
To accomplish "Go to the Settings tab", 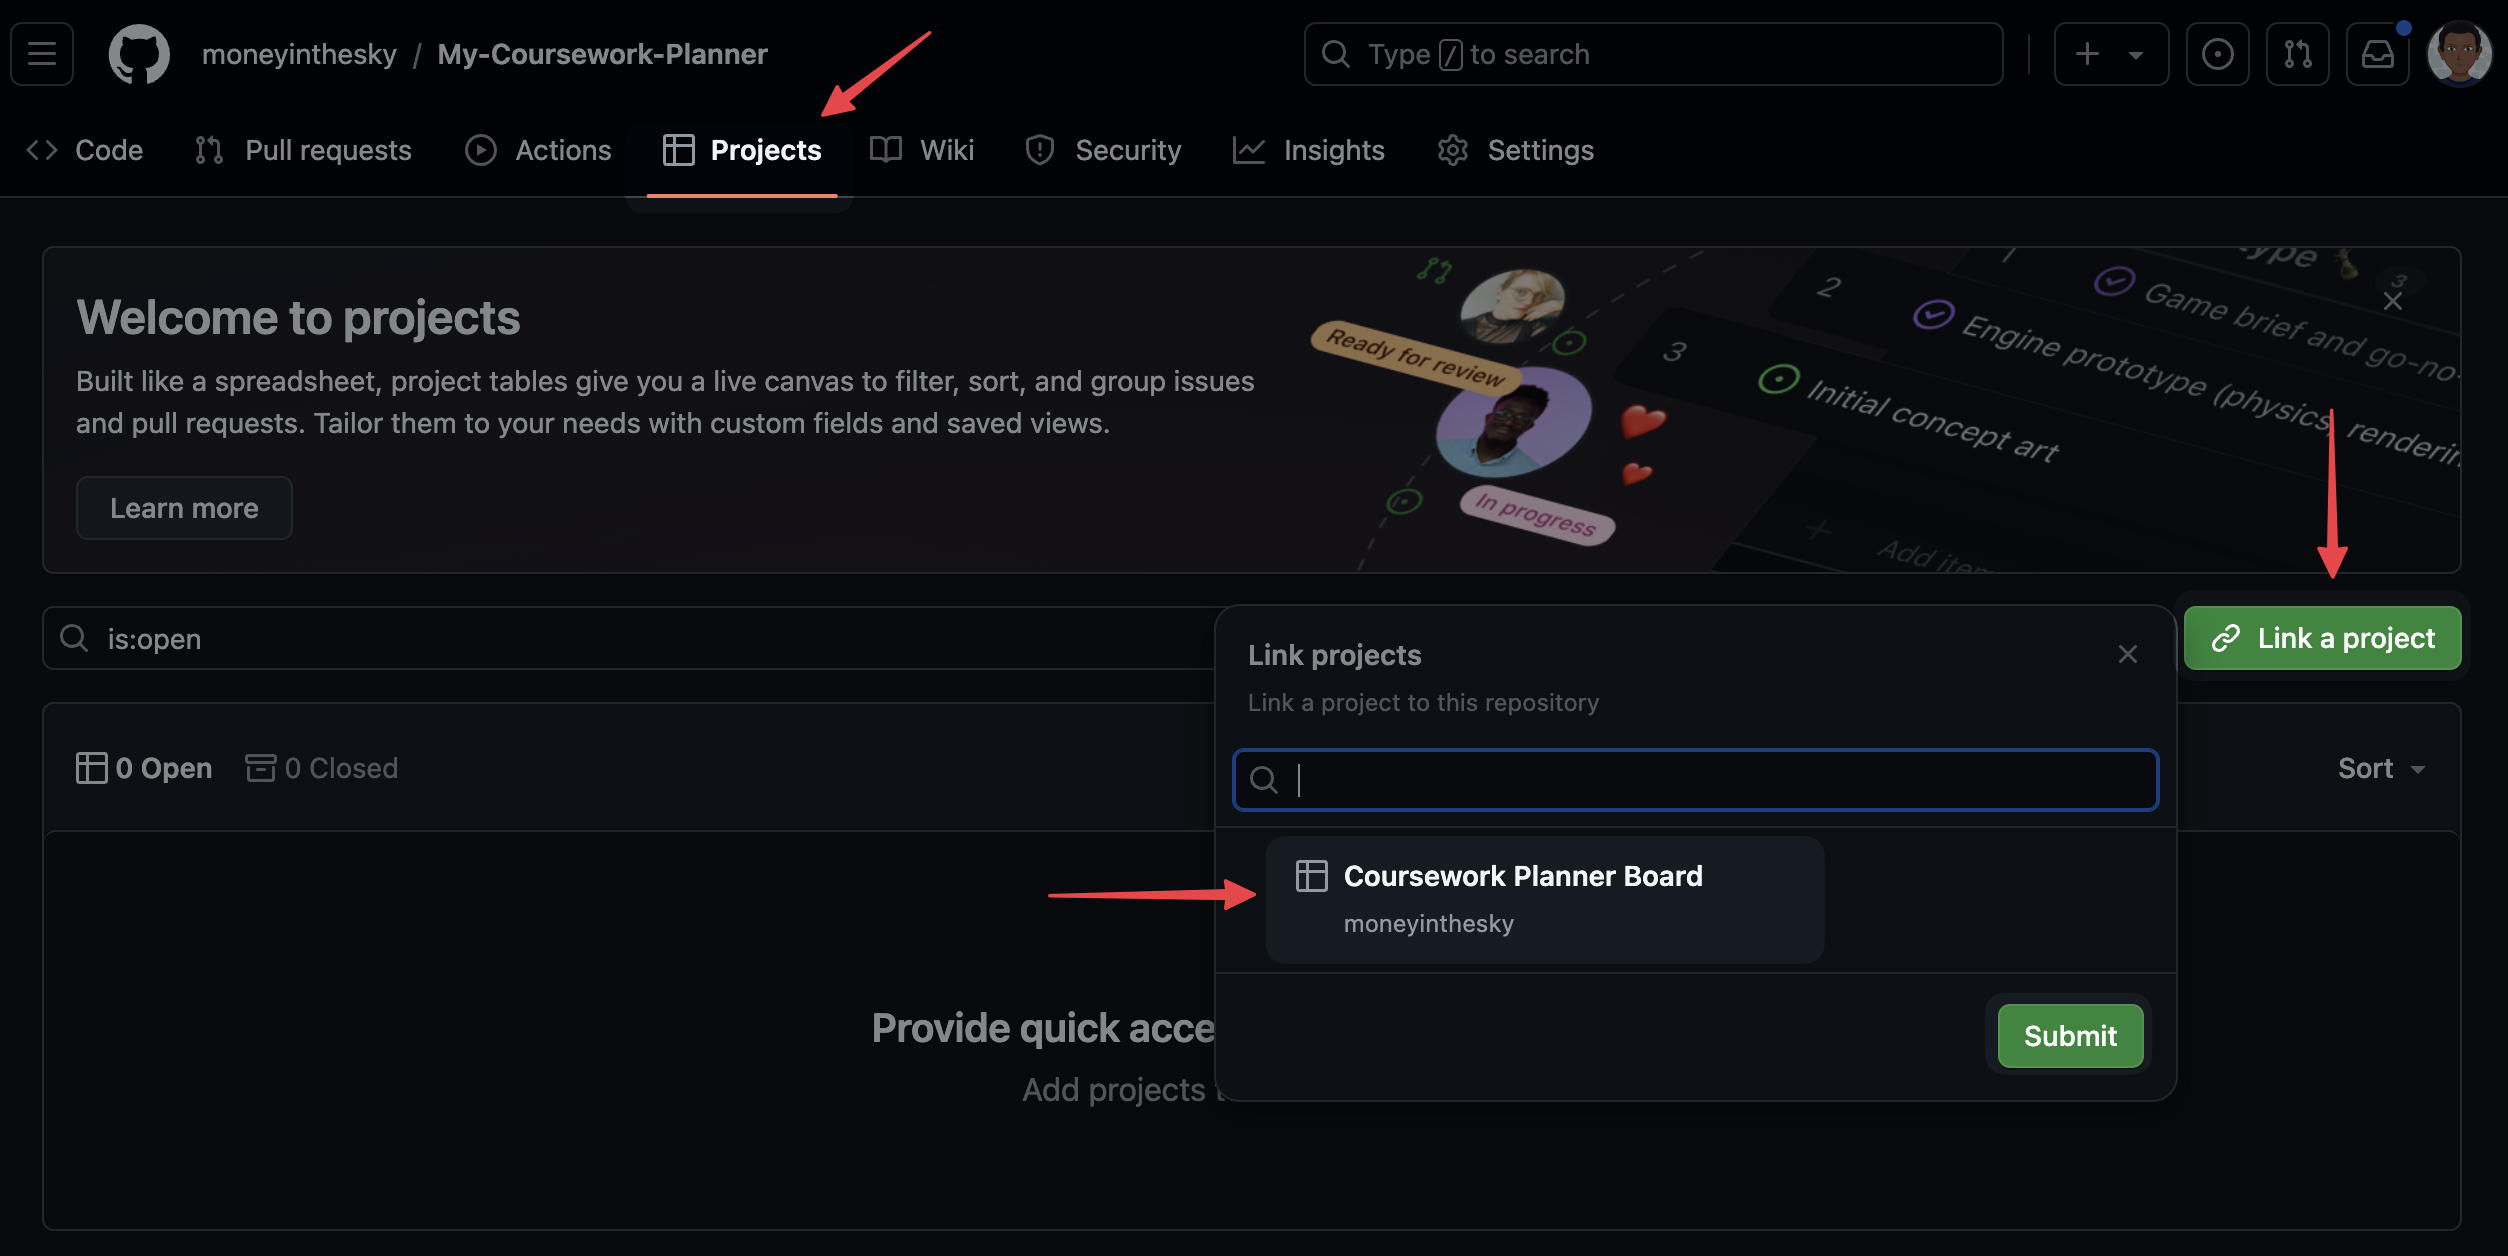I will [1516, 150].
